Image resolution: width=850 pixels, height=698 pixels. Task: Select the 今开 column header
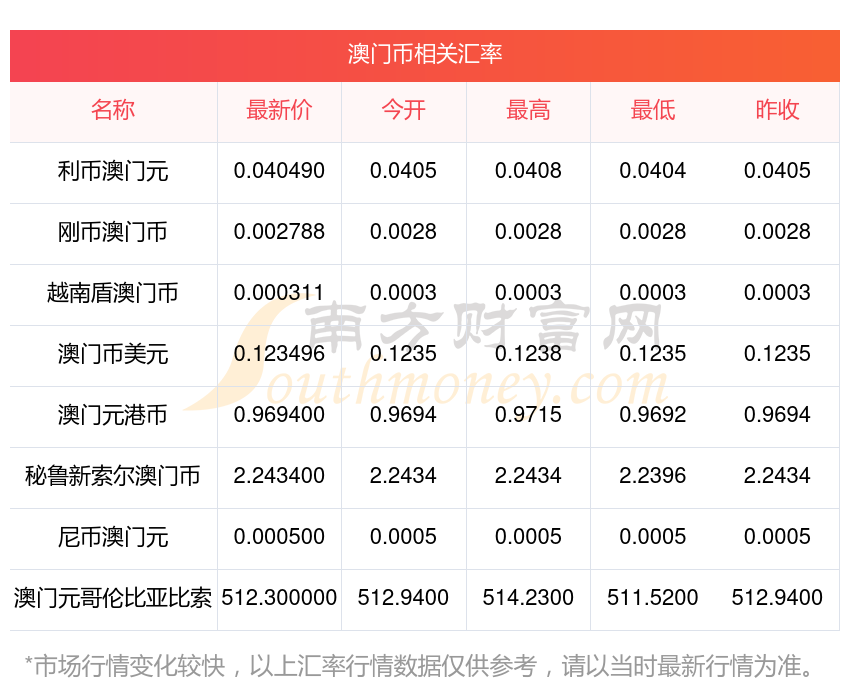pyautogui.click(x=403, y=110)
